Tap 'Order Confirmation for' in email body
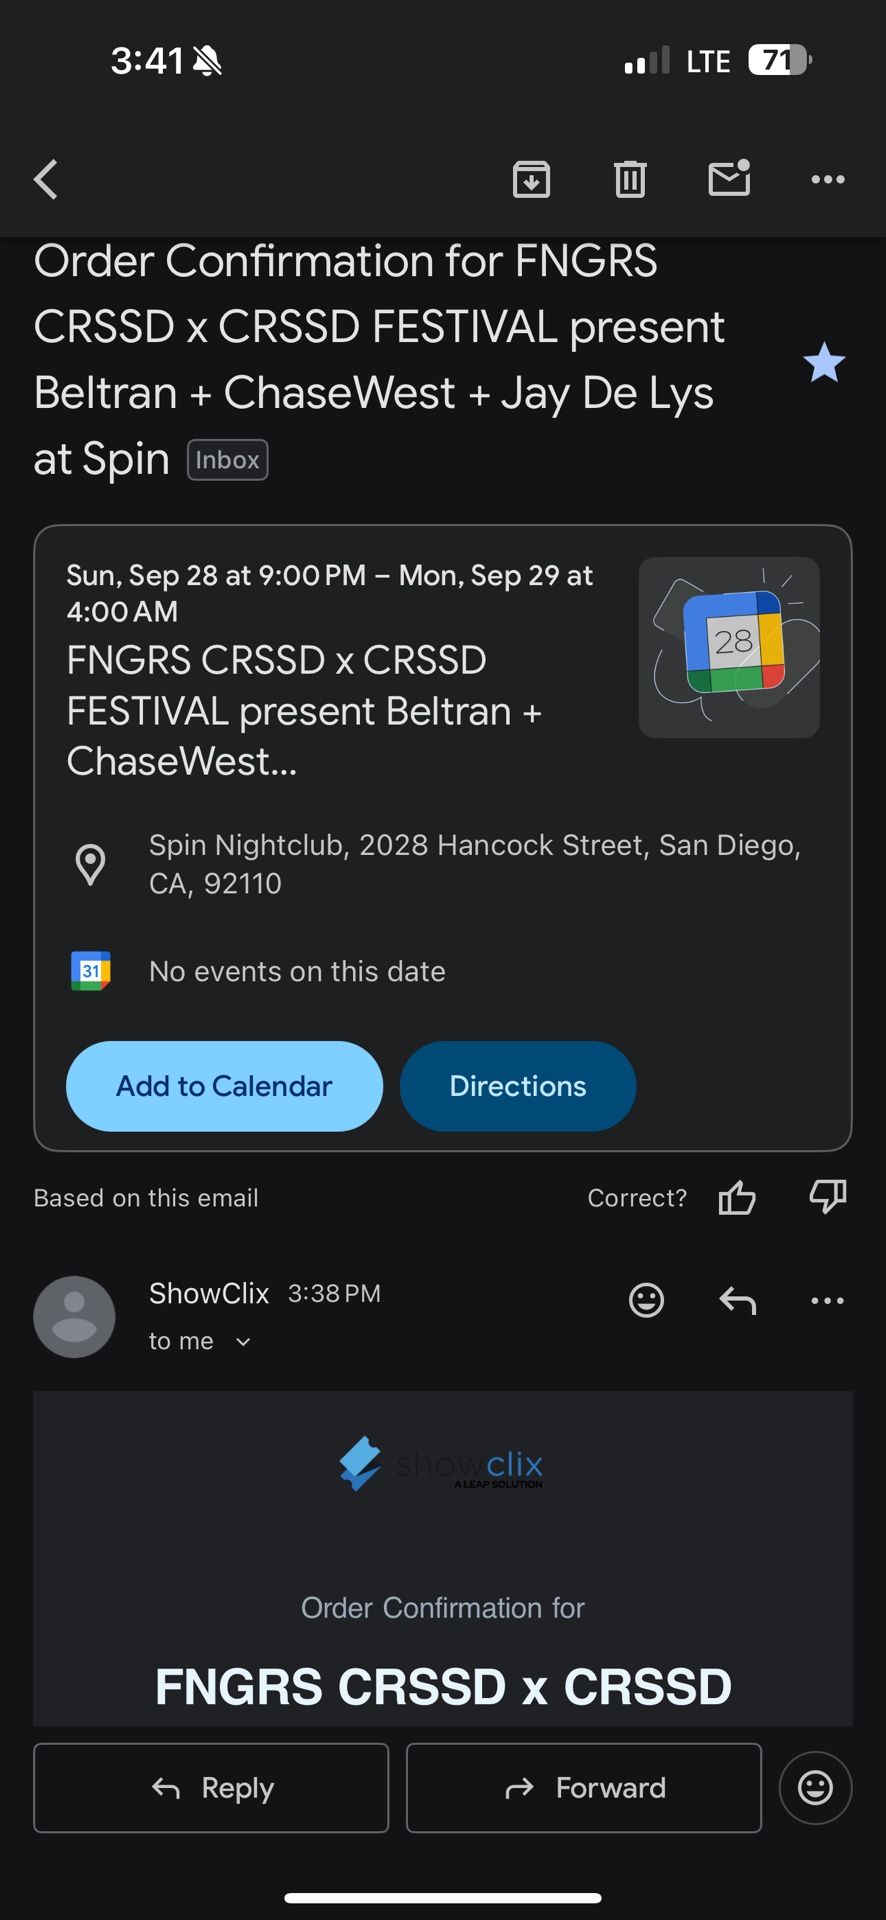The image size is (886, 1920). click(443, 1608)
